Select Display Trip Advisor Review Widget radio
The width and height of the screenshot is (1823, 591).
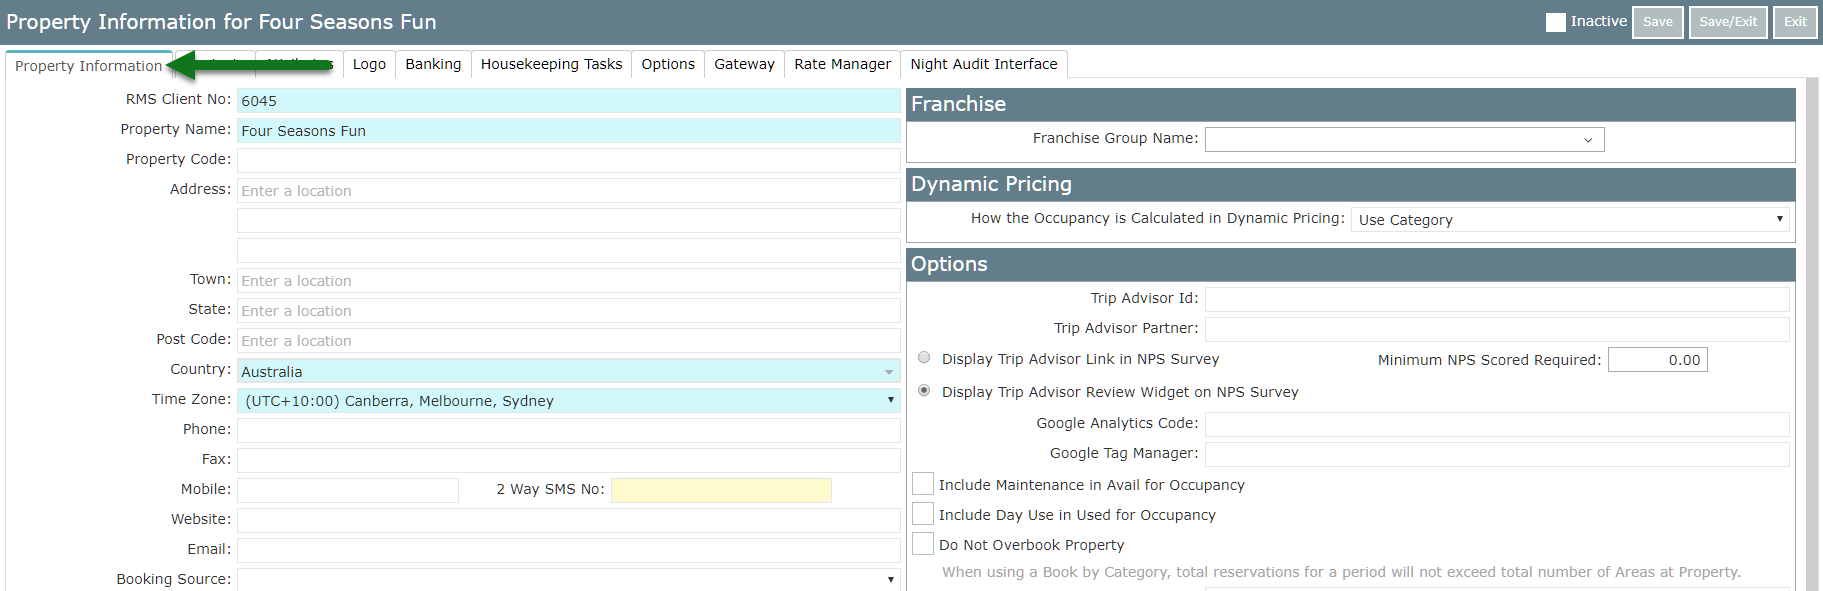pyautogui.click(x=924, y=391)
